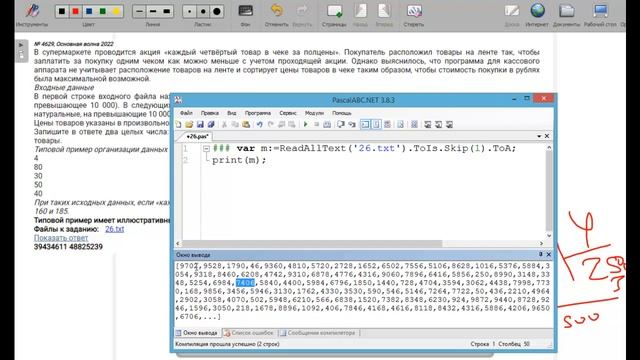Open the Файл menu in PascalABC.NET
Viewport: 640px width, 360px height.
186,113
